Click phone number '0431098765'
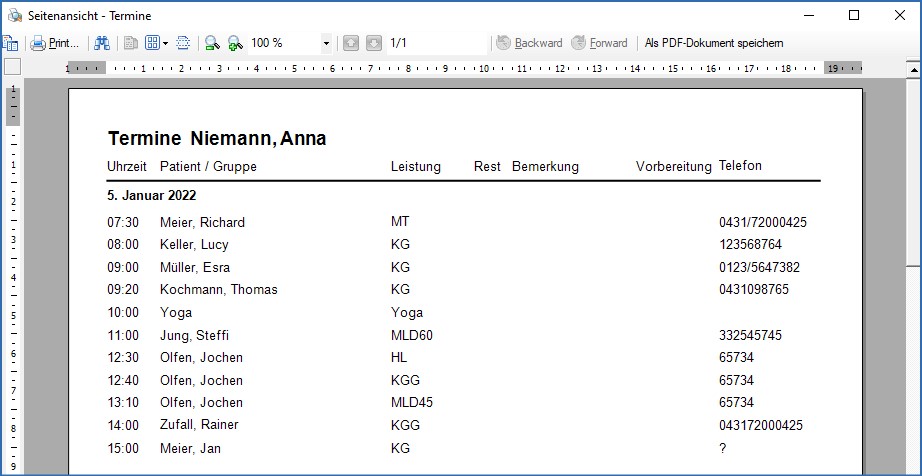The height and width of the screenshot is (476, 922). pyautogui.click(x=754, y=290)
